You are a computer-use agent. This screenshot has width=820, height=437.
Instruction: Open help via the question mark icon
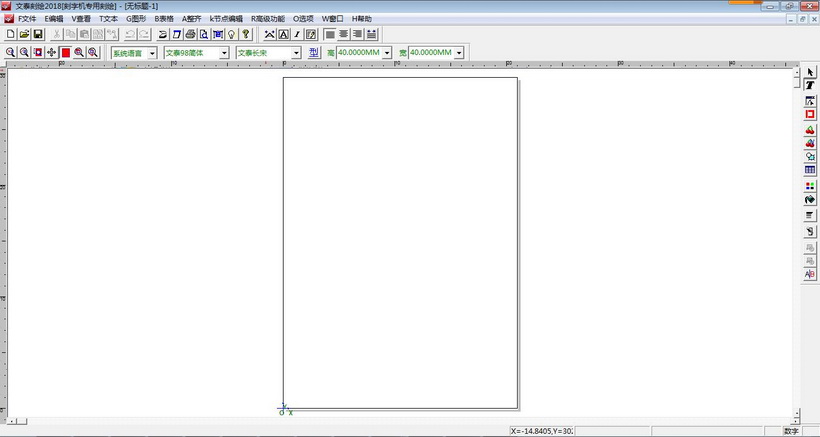(x=246, y=34)
